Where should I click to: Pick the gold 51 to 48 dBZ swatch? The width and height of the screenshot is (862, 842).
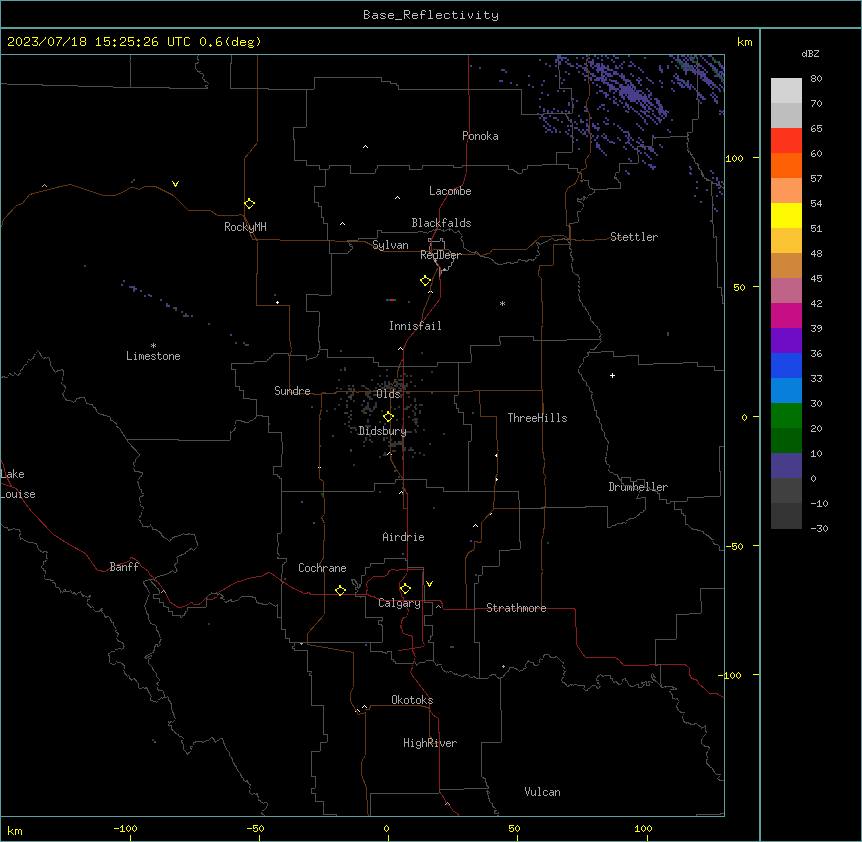coord(786,241)
